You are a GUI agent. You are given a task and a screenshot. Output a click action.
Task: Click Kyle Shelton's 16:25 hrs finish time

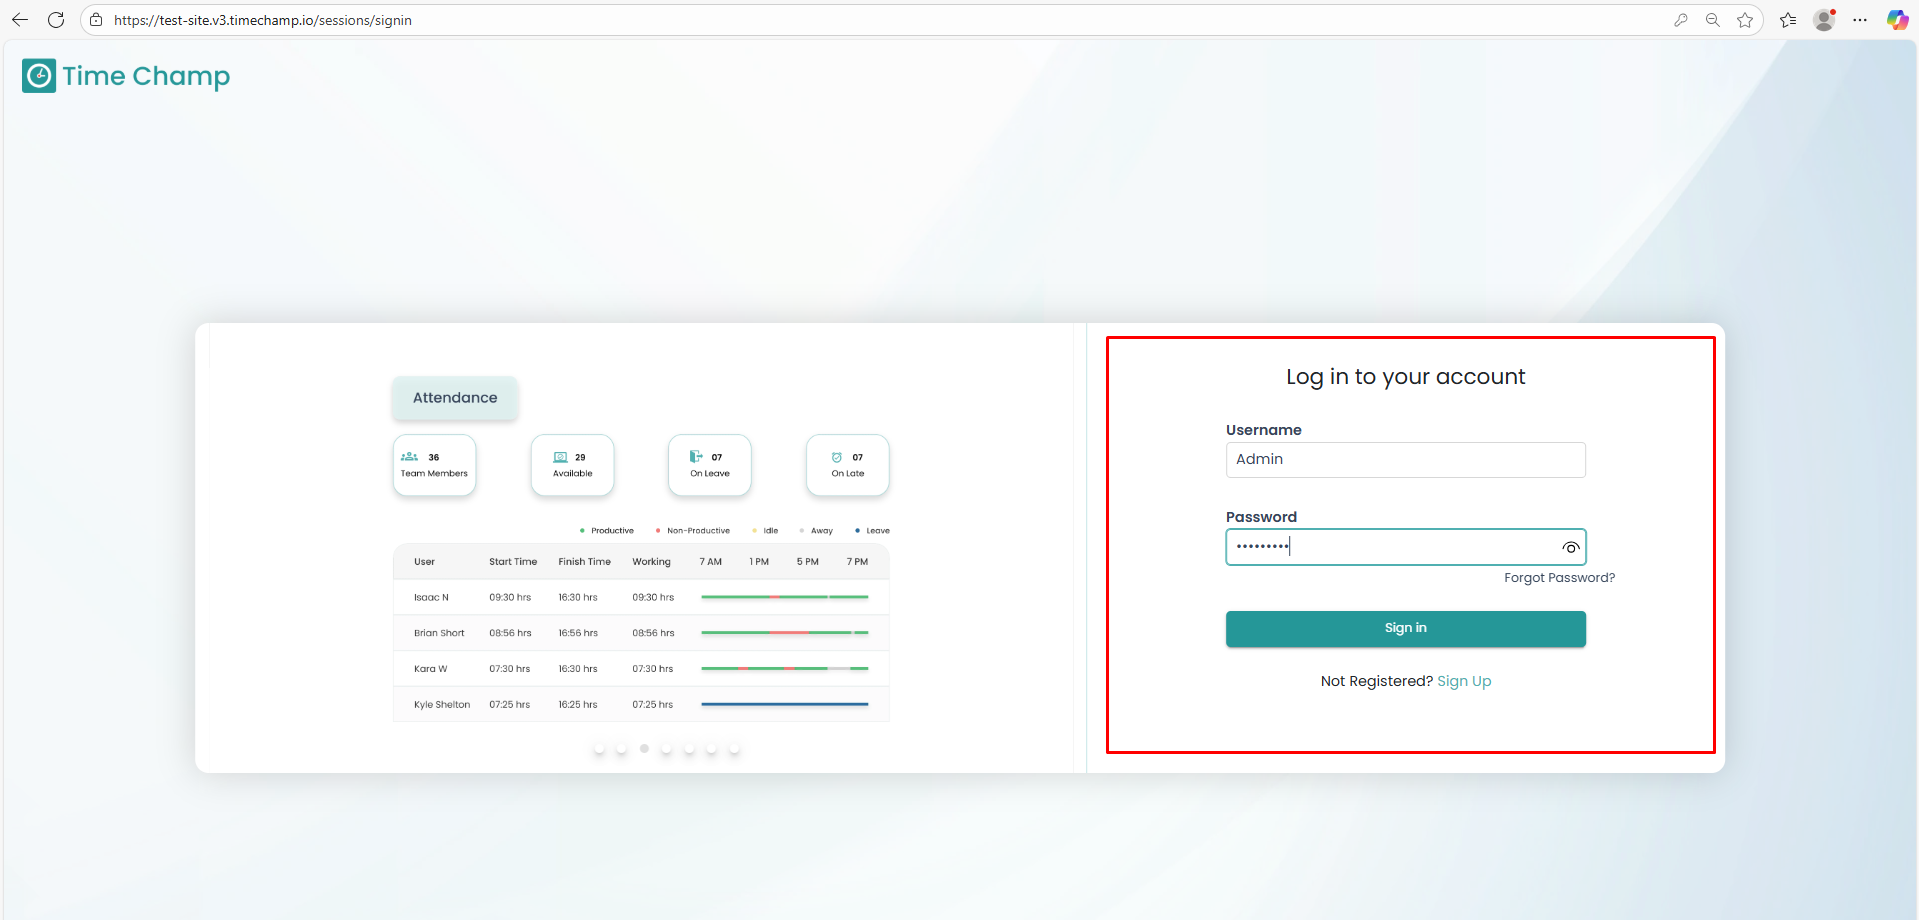tap(578, 705)
